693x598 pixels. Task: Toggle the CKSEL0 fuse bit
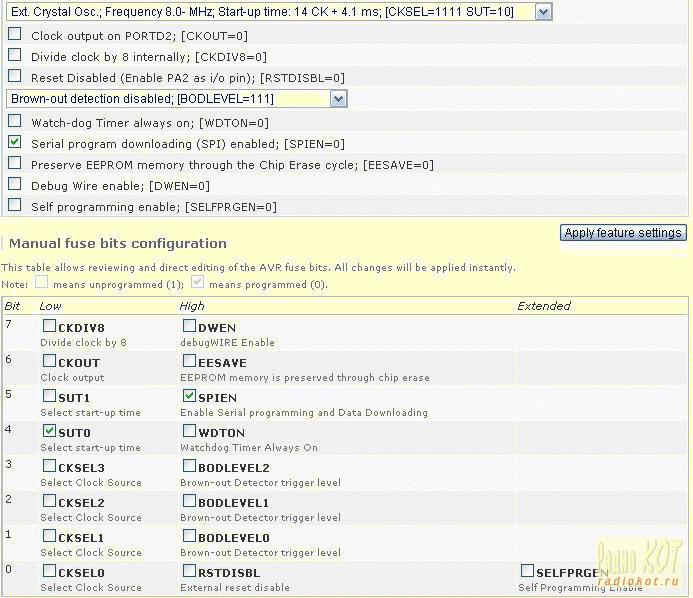50,571
